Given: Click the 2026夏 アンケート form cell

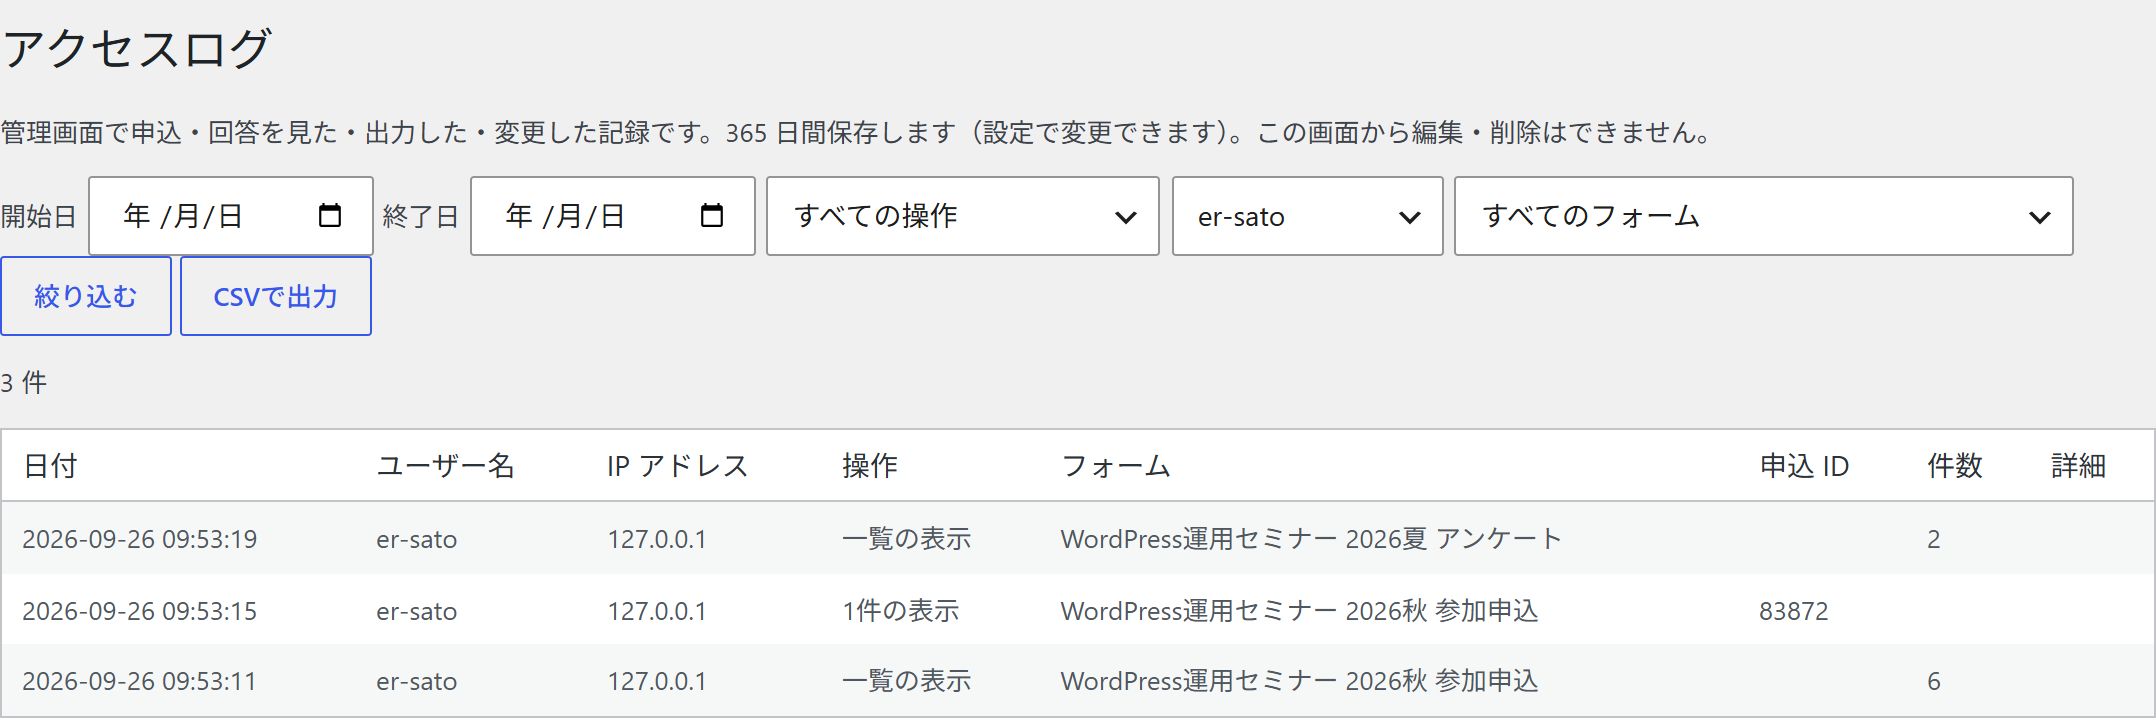Looking at the screenshot, I should tap(1311, 539).
